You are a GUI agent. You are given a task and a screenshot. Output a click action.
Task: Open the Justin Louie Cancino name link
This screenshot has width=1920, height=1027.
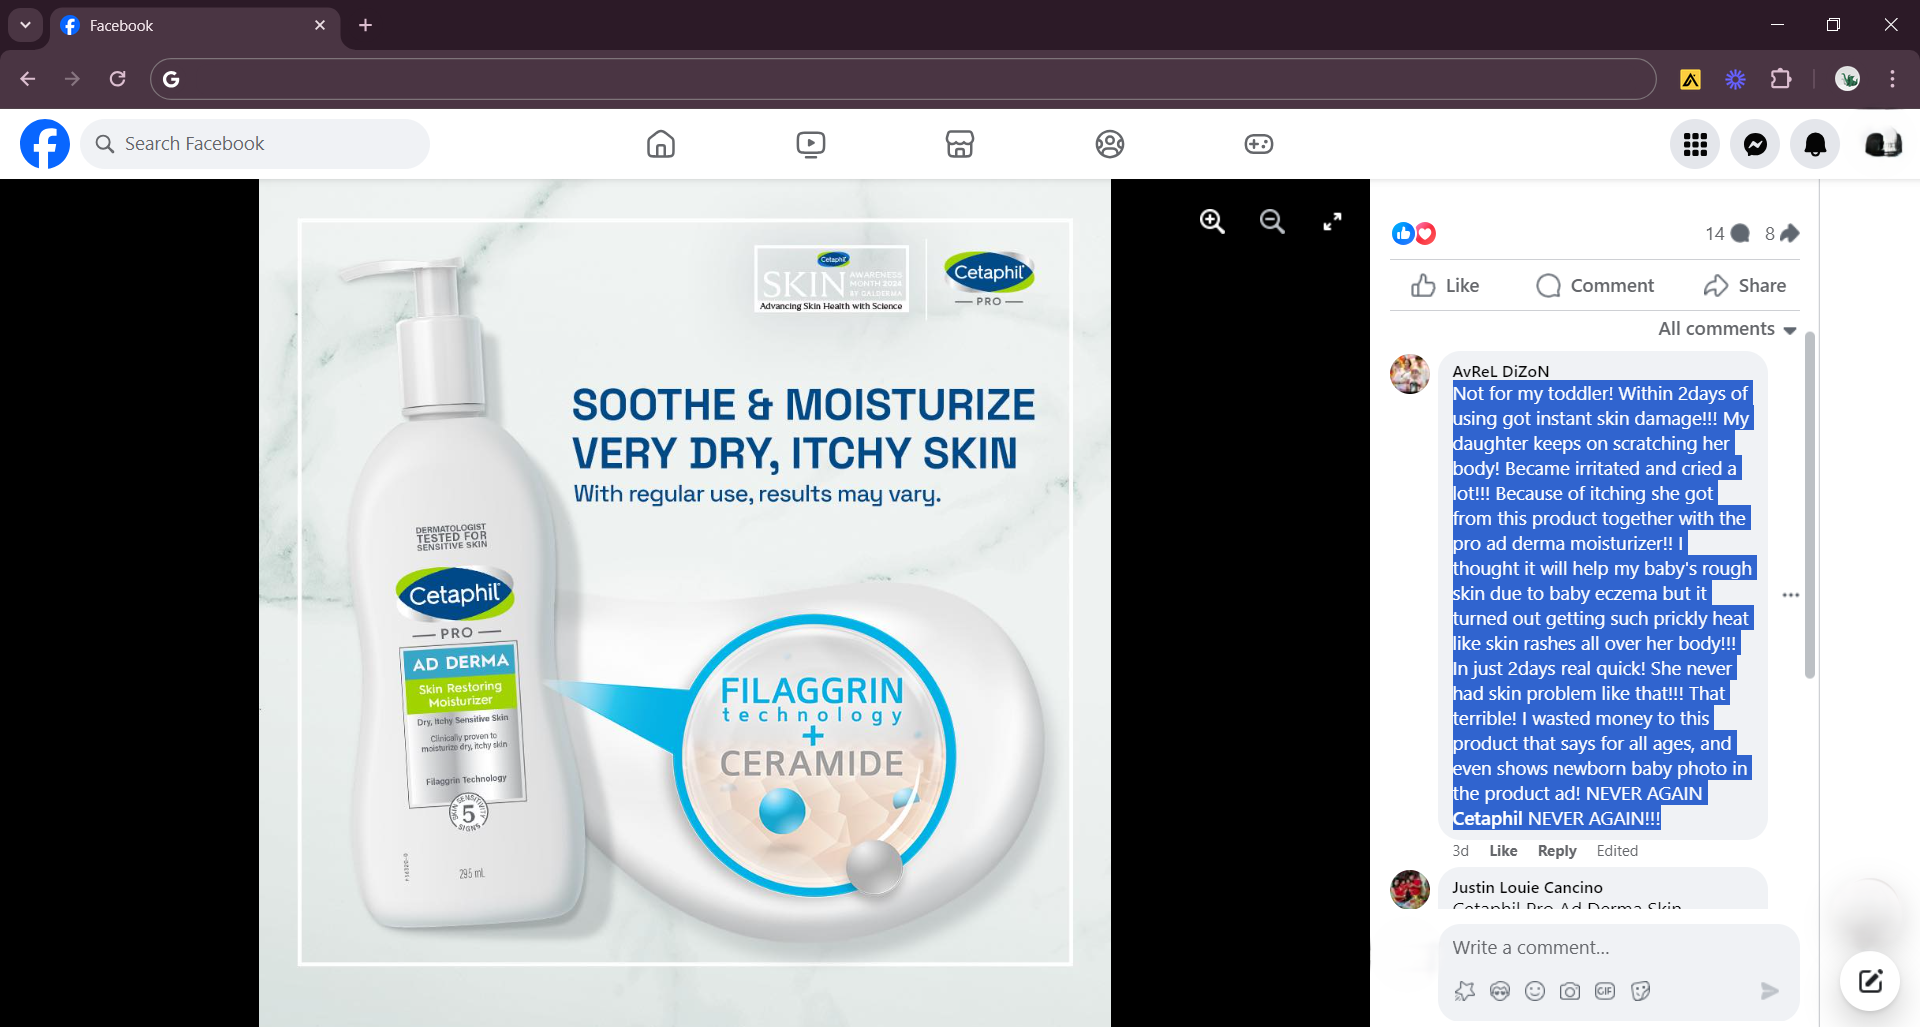[x=1527, y=887]
